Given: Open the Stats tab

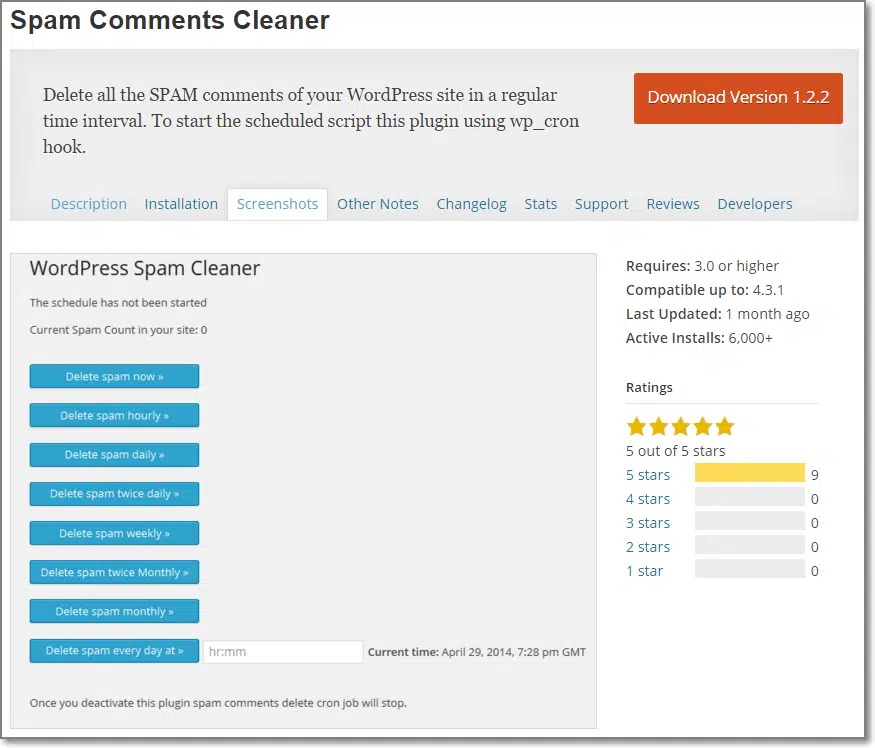Looking at the screenshot, I should coord(540,204).
